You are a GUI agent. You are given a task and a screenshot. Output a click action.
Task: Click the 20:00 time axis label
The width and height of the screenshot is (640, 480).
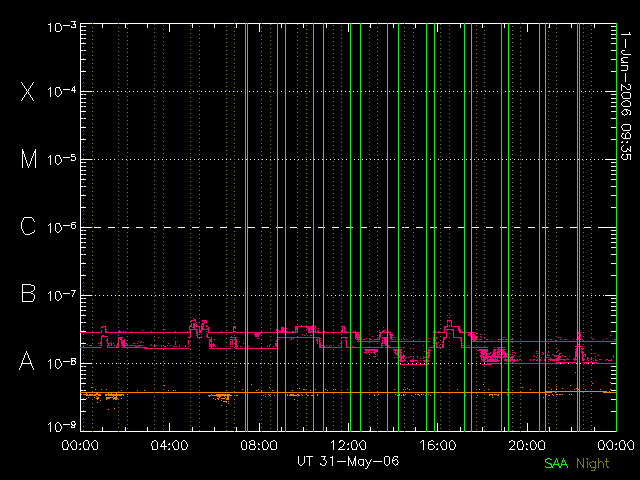527,445
